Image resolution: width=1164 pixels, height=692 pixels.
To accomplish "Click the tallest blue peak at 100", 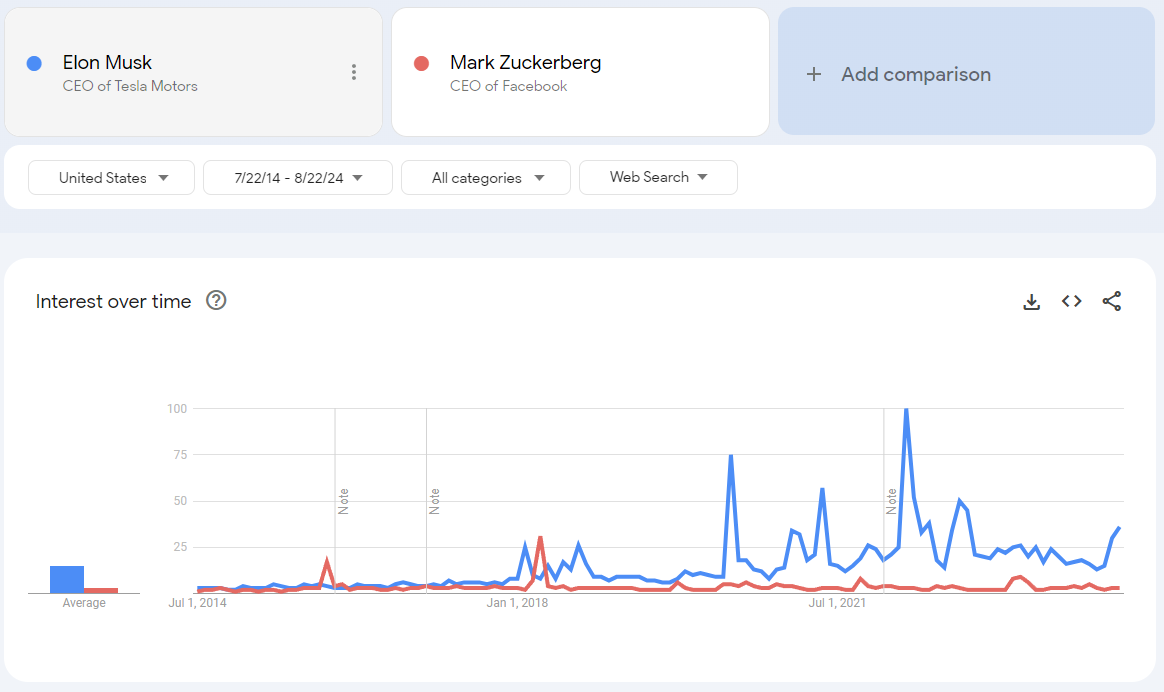I will point(906,410).
